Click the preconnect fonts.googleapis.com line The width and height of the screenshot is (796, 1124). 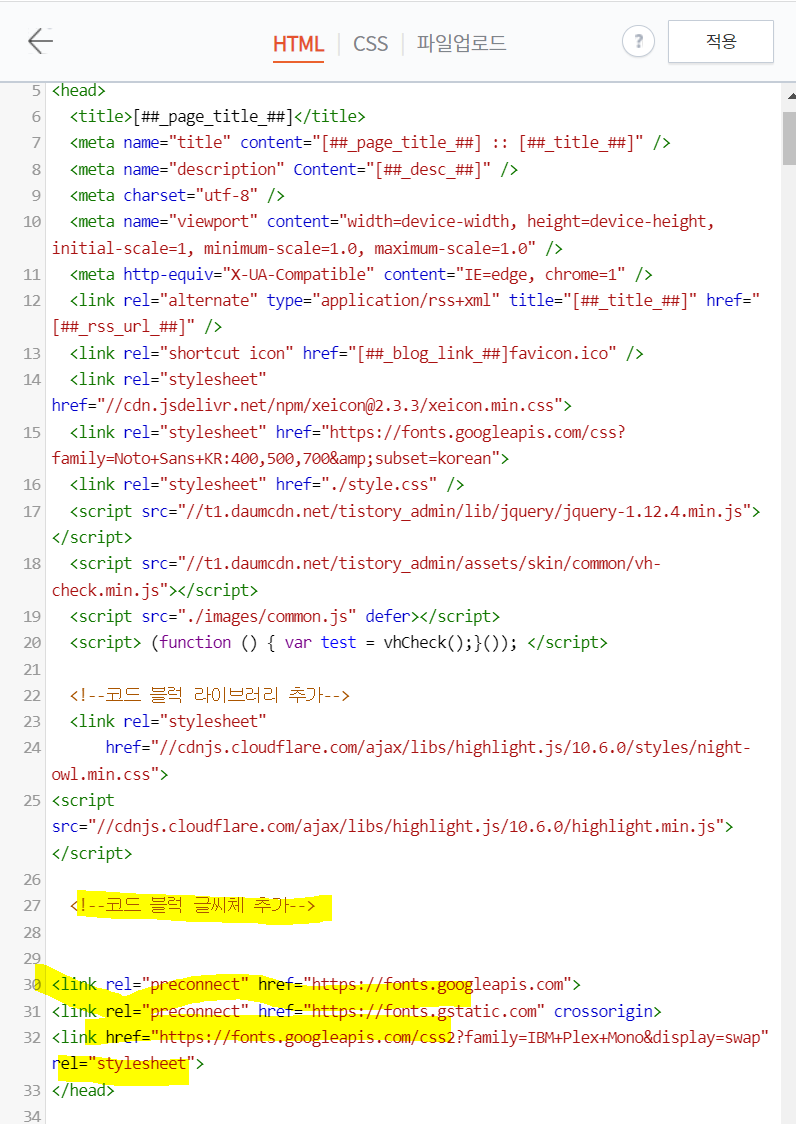(316, 984)
